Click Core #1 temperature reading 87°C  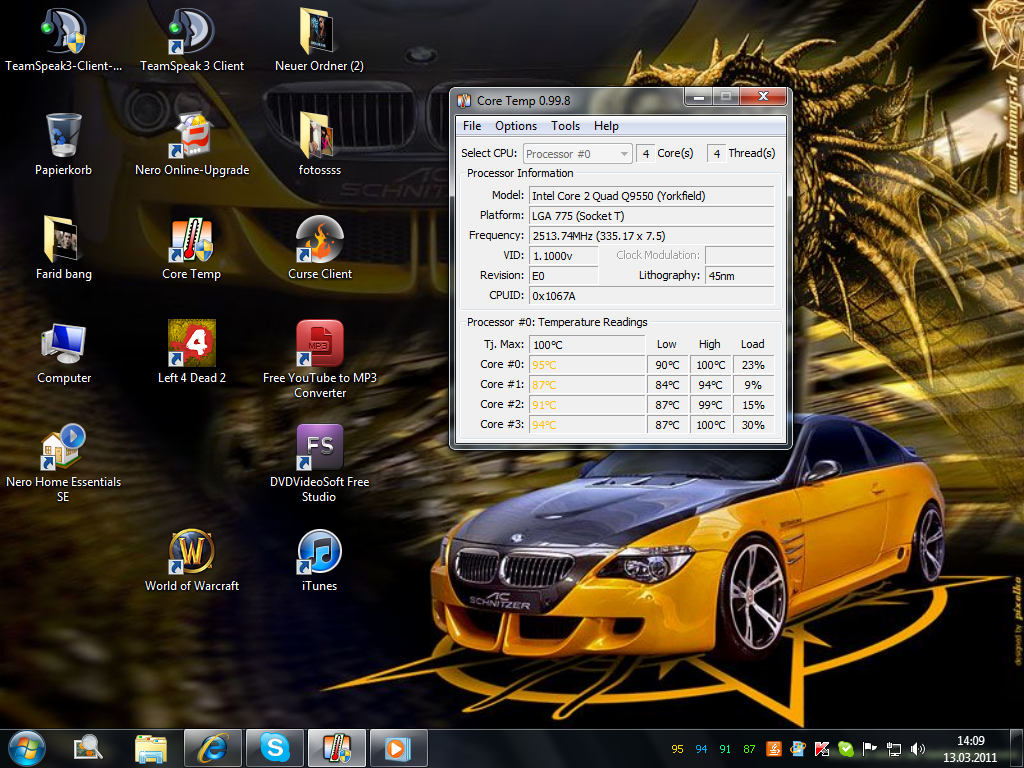587,385
